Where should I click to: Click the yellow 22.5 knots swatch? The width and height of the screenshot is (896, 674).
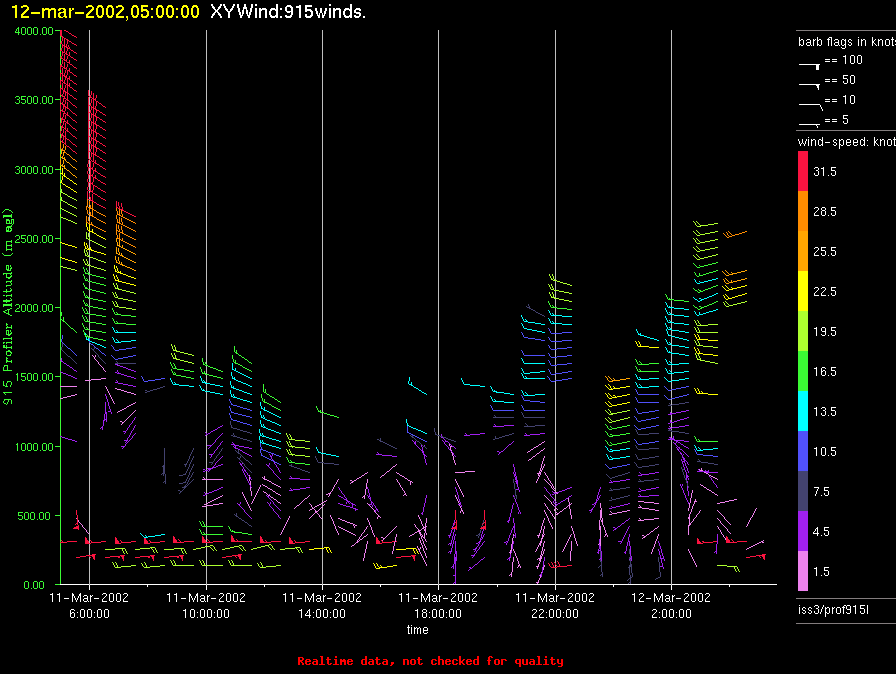803,291
